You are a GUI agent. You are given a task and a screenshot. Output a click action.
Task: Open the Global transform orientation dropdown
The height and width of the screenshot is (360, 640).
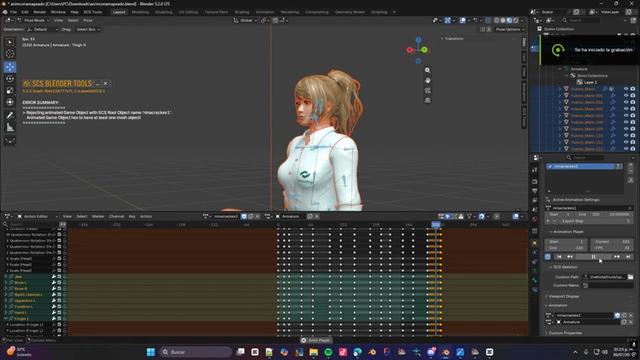click(245, 20)
